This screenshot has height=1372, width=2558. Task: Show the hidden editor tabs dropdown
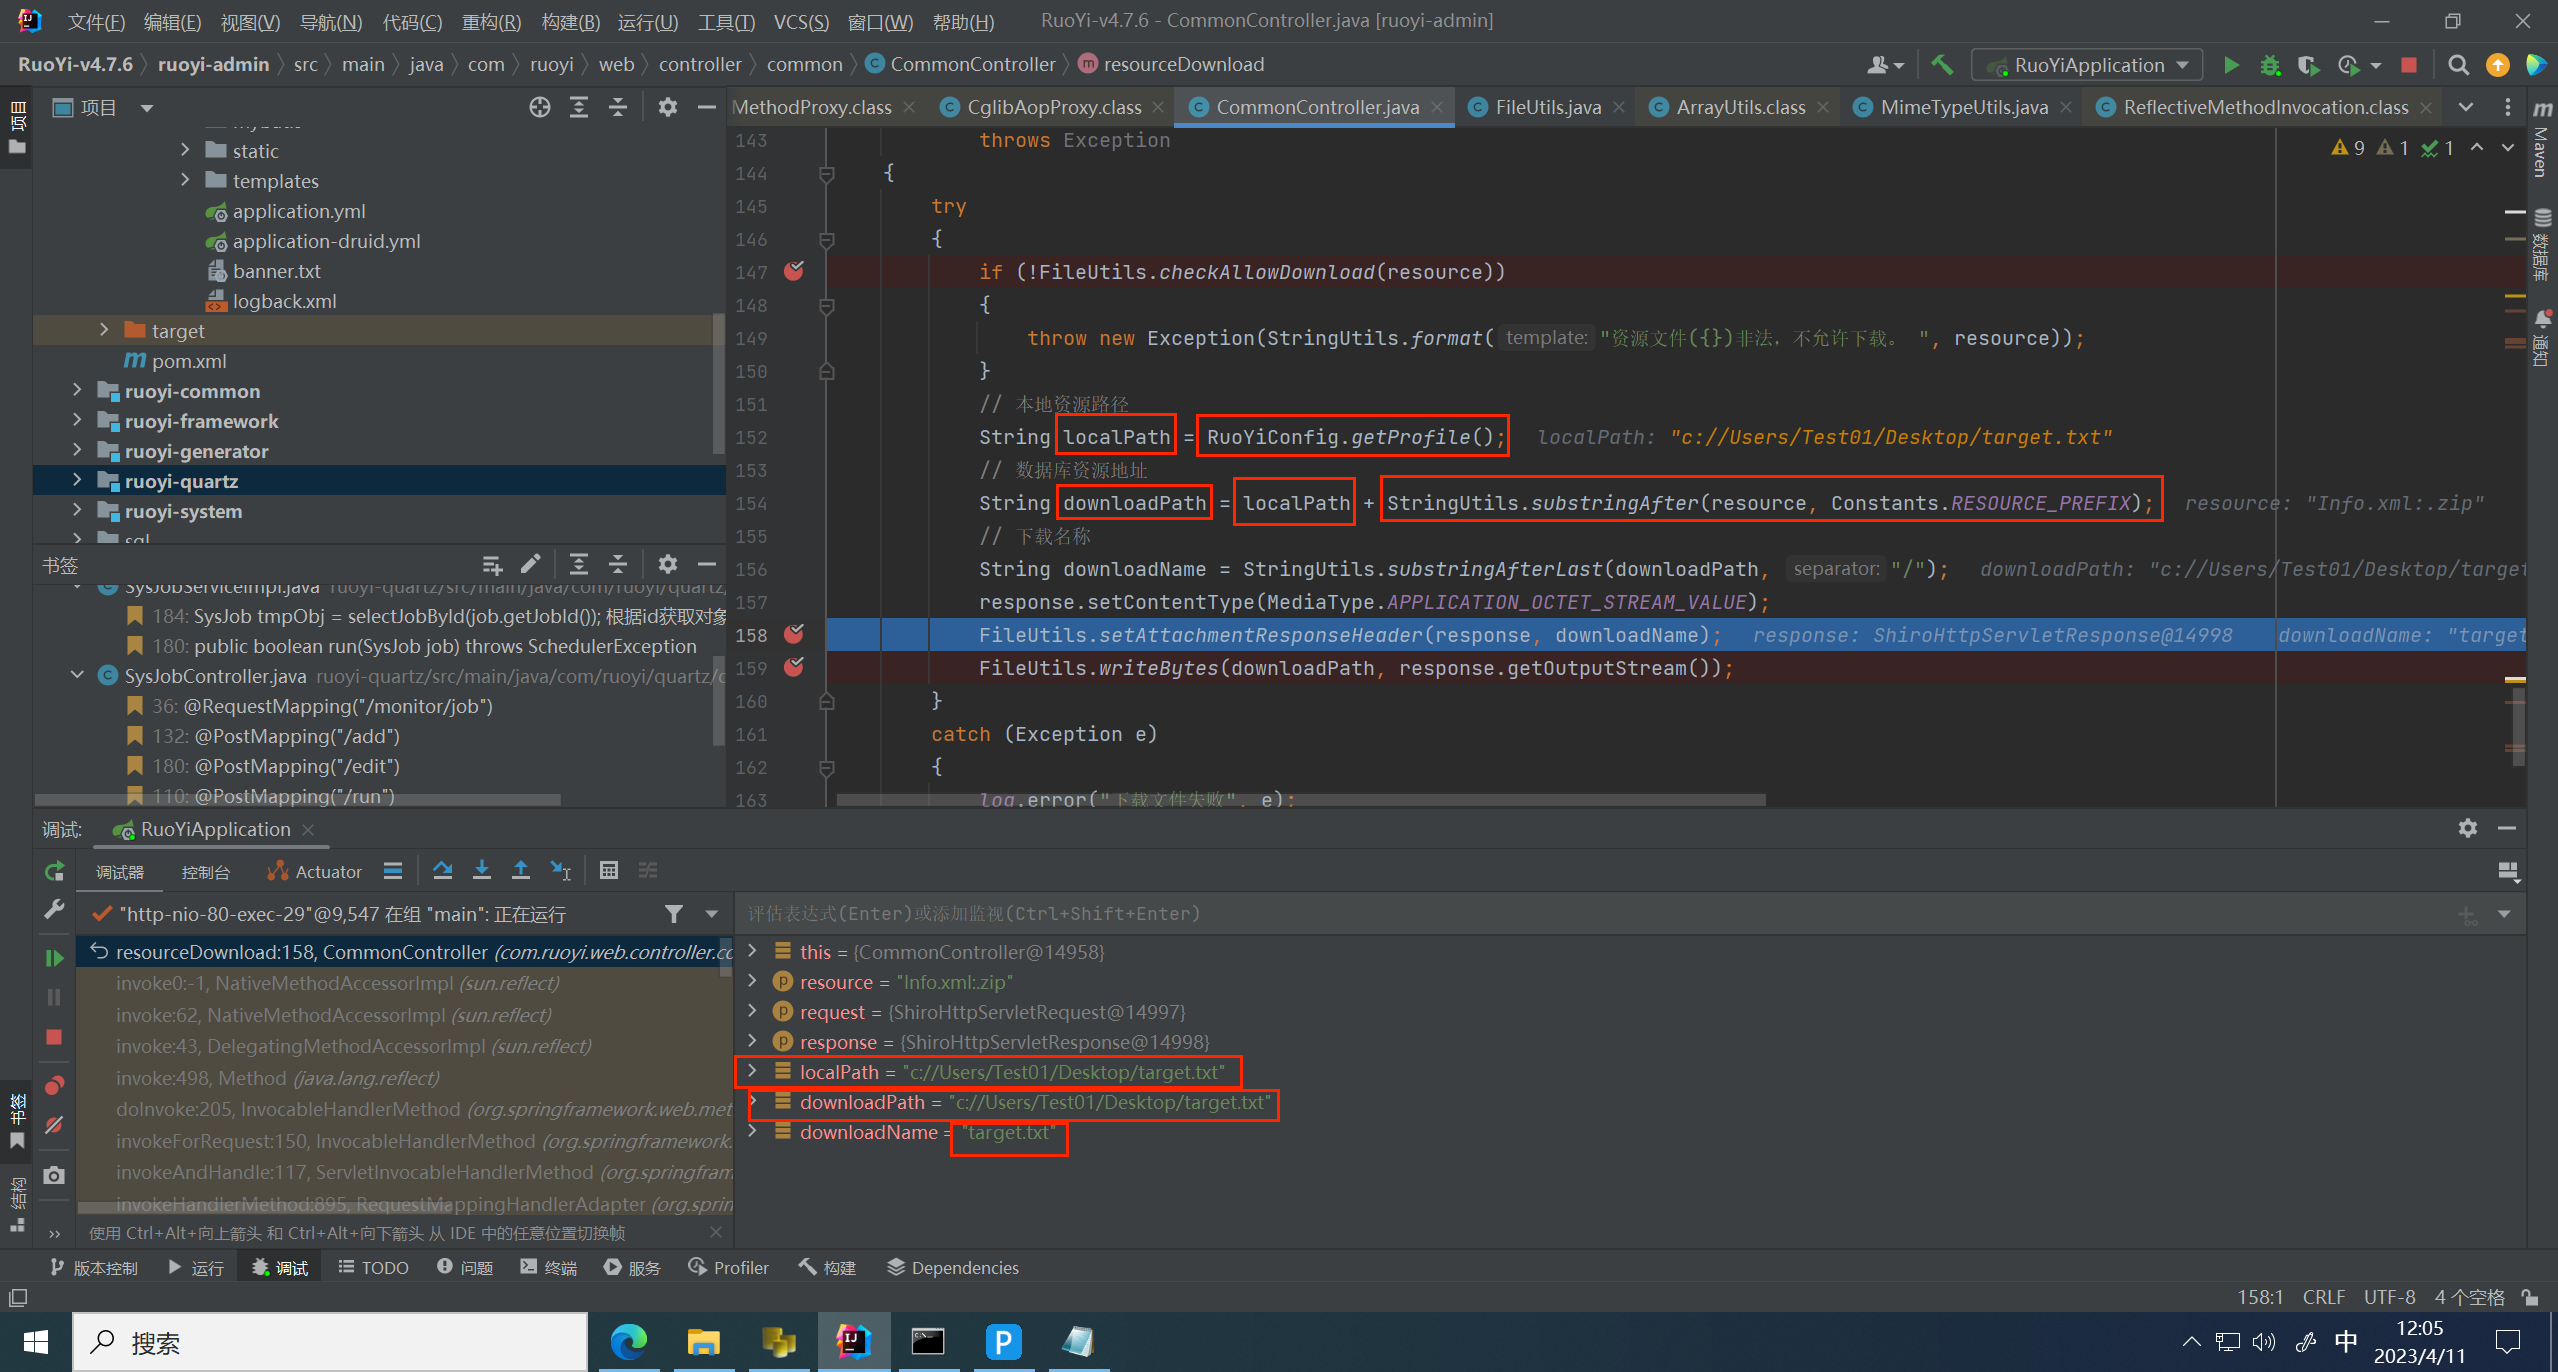(2466, 107)
